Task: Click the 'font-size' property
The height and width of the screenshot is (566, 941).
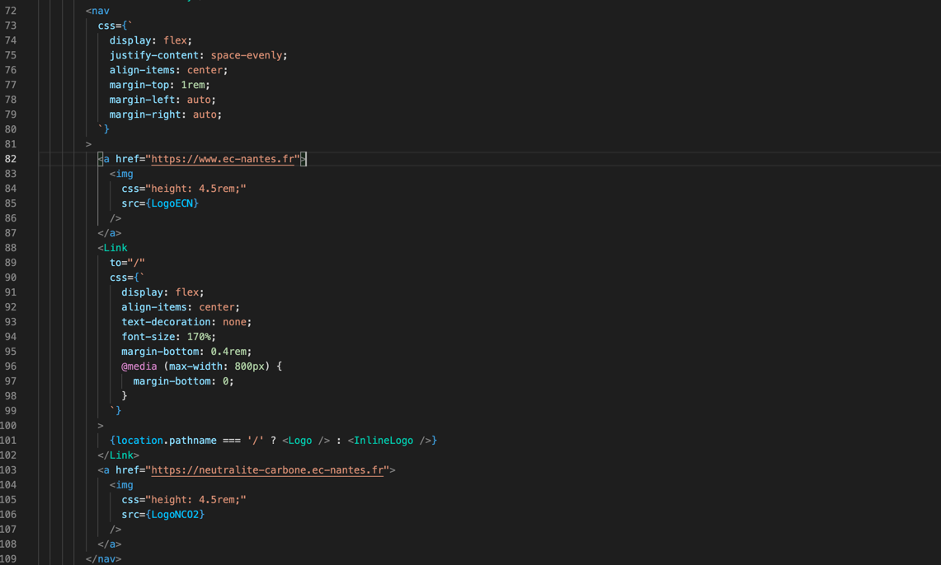Action: pos(148,337)
